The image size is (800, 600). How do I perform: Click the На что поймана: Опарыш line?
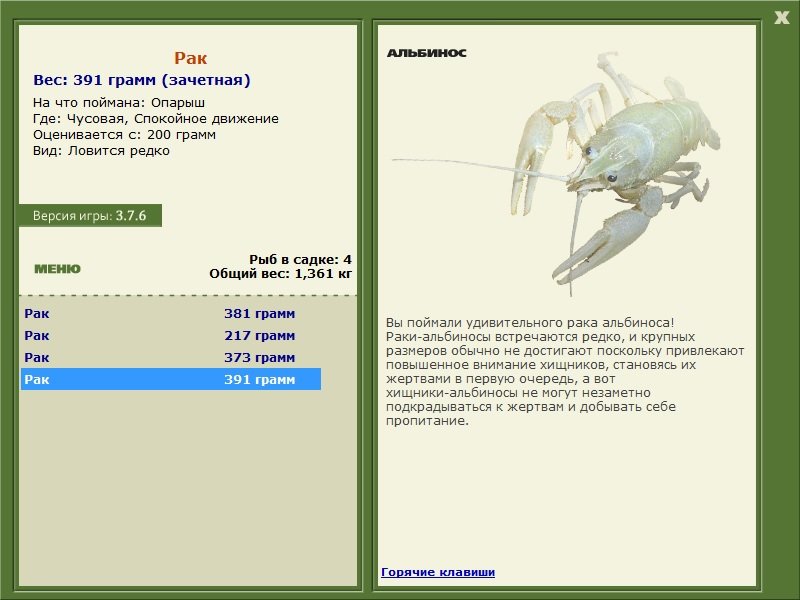pyautogui.click(x=118, y=102)
